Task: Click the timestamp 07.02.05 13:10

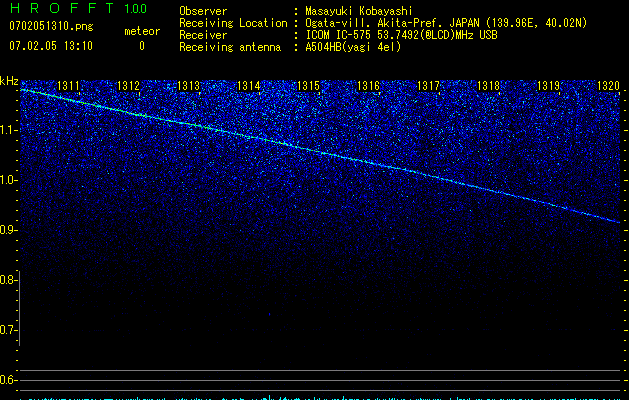Action: pos(51,45)
